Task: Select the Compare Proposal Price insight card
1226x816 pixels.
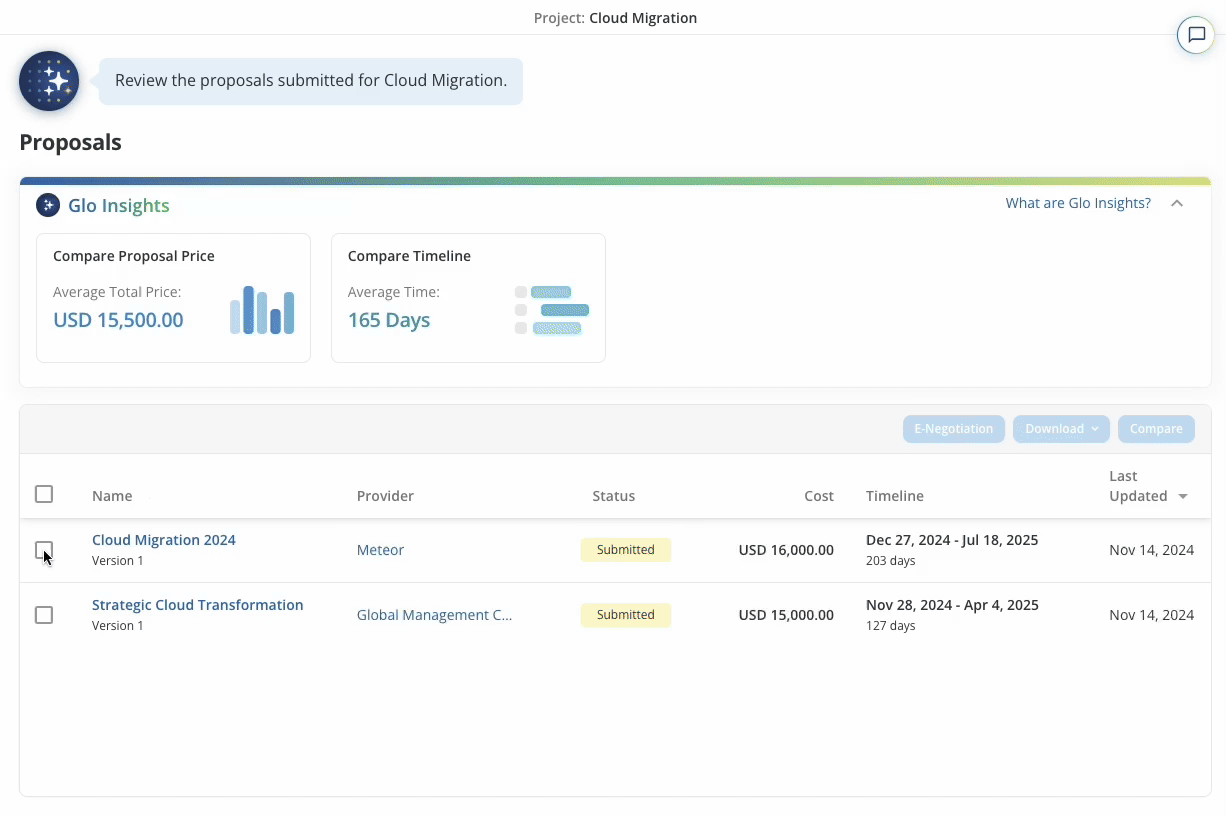Action: point(173,297)
